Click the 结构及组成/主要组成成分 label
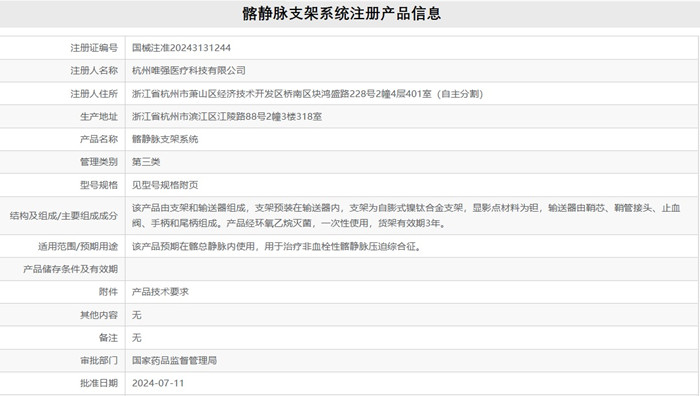This screenshot has height=396, width=700. pyautogui.click(x=63, y=216)
